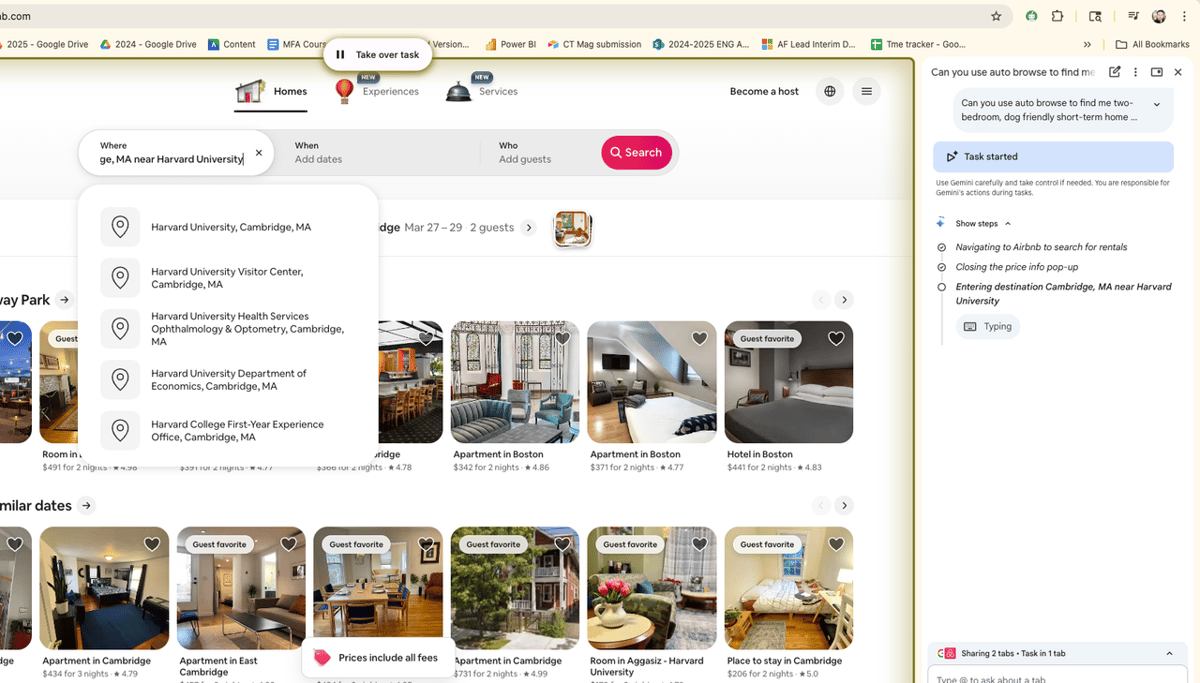1200x683 pixels.
Task: Click the globe language selector icon
Action: coord(829,90)
